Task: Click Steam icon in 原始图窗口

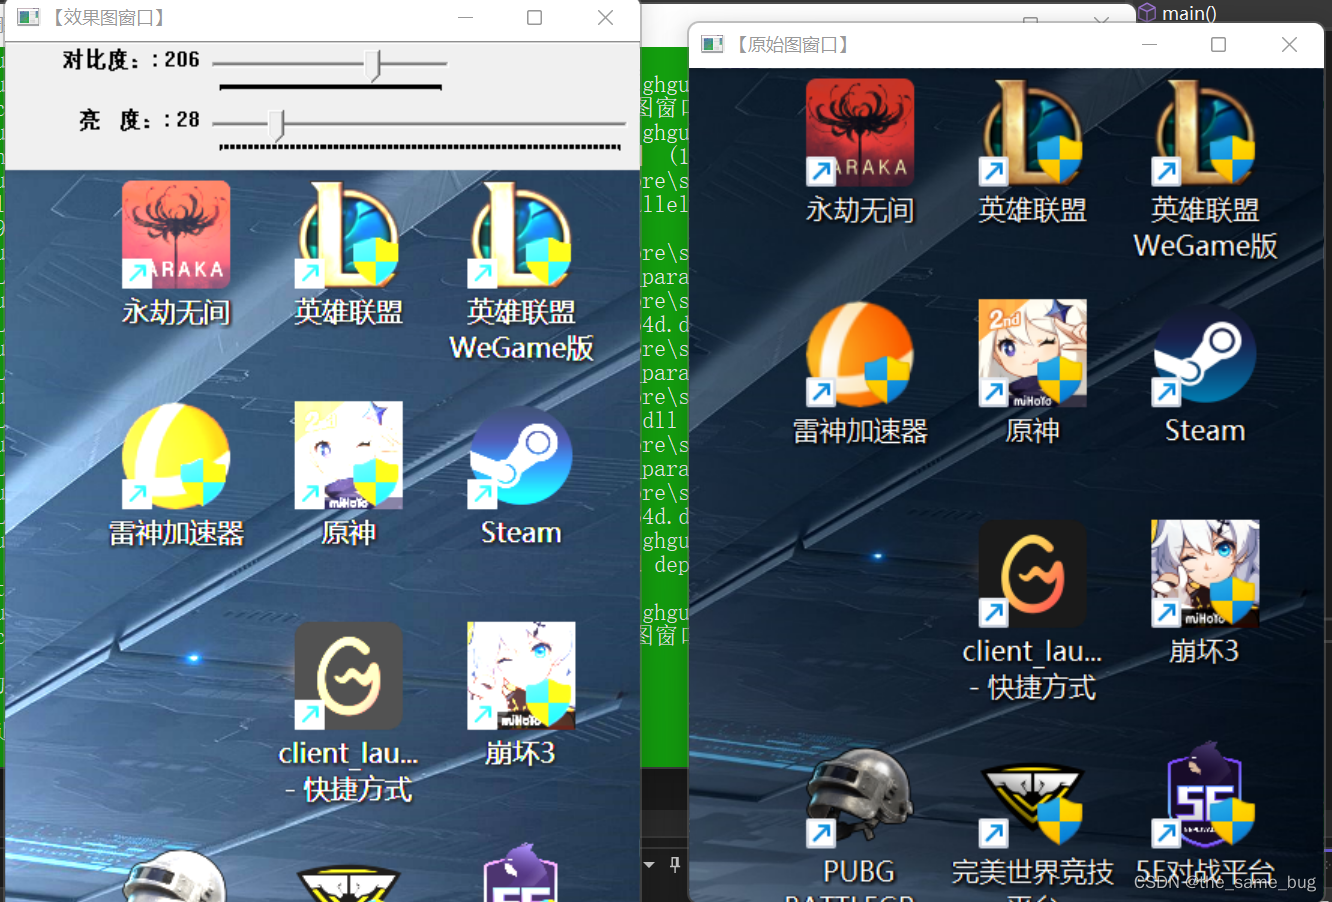Action: [1205, 354]
